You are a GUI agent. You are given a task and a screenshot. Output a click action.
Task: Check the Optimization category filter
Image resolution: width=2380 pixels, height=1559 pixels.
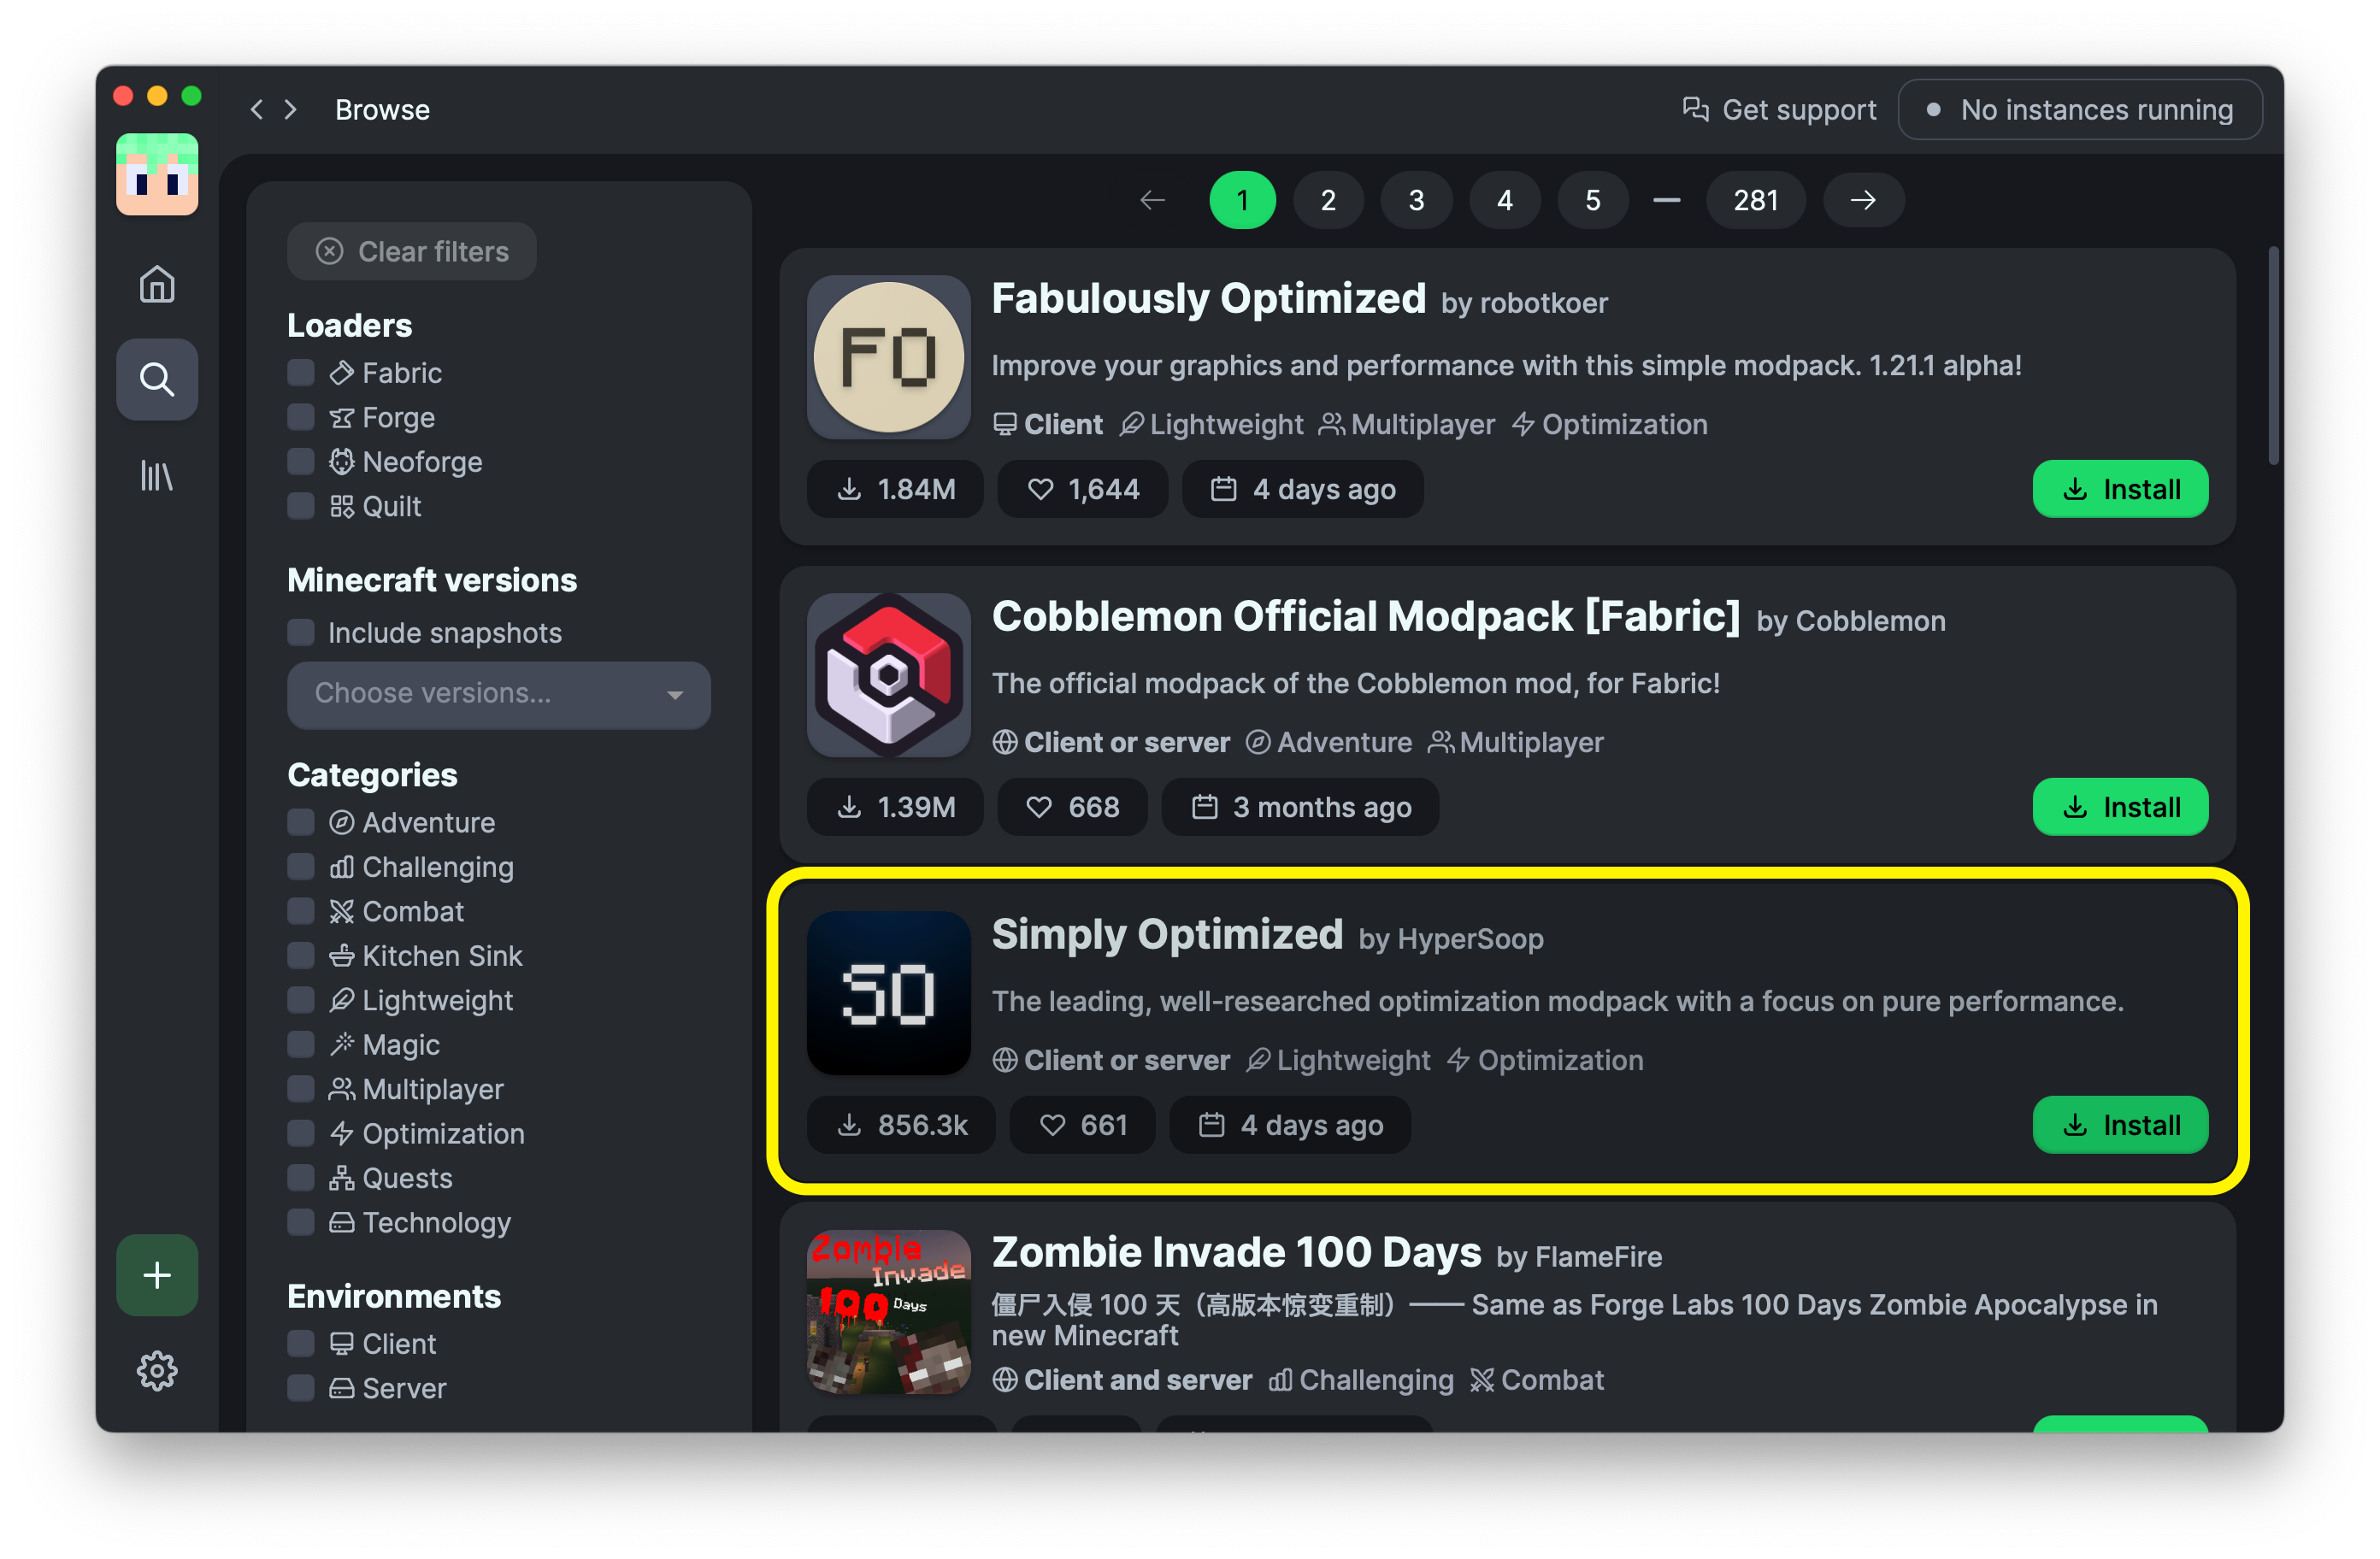301,1133
